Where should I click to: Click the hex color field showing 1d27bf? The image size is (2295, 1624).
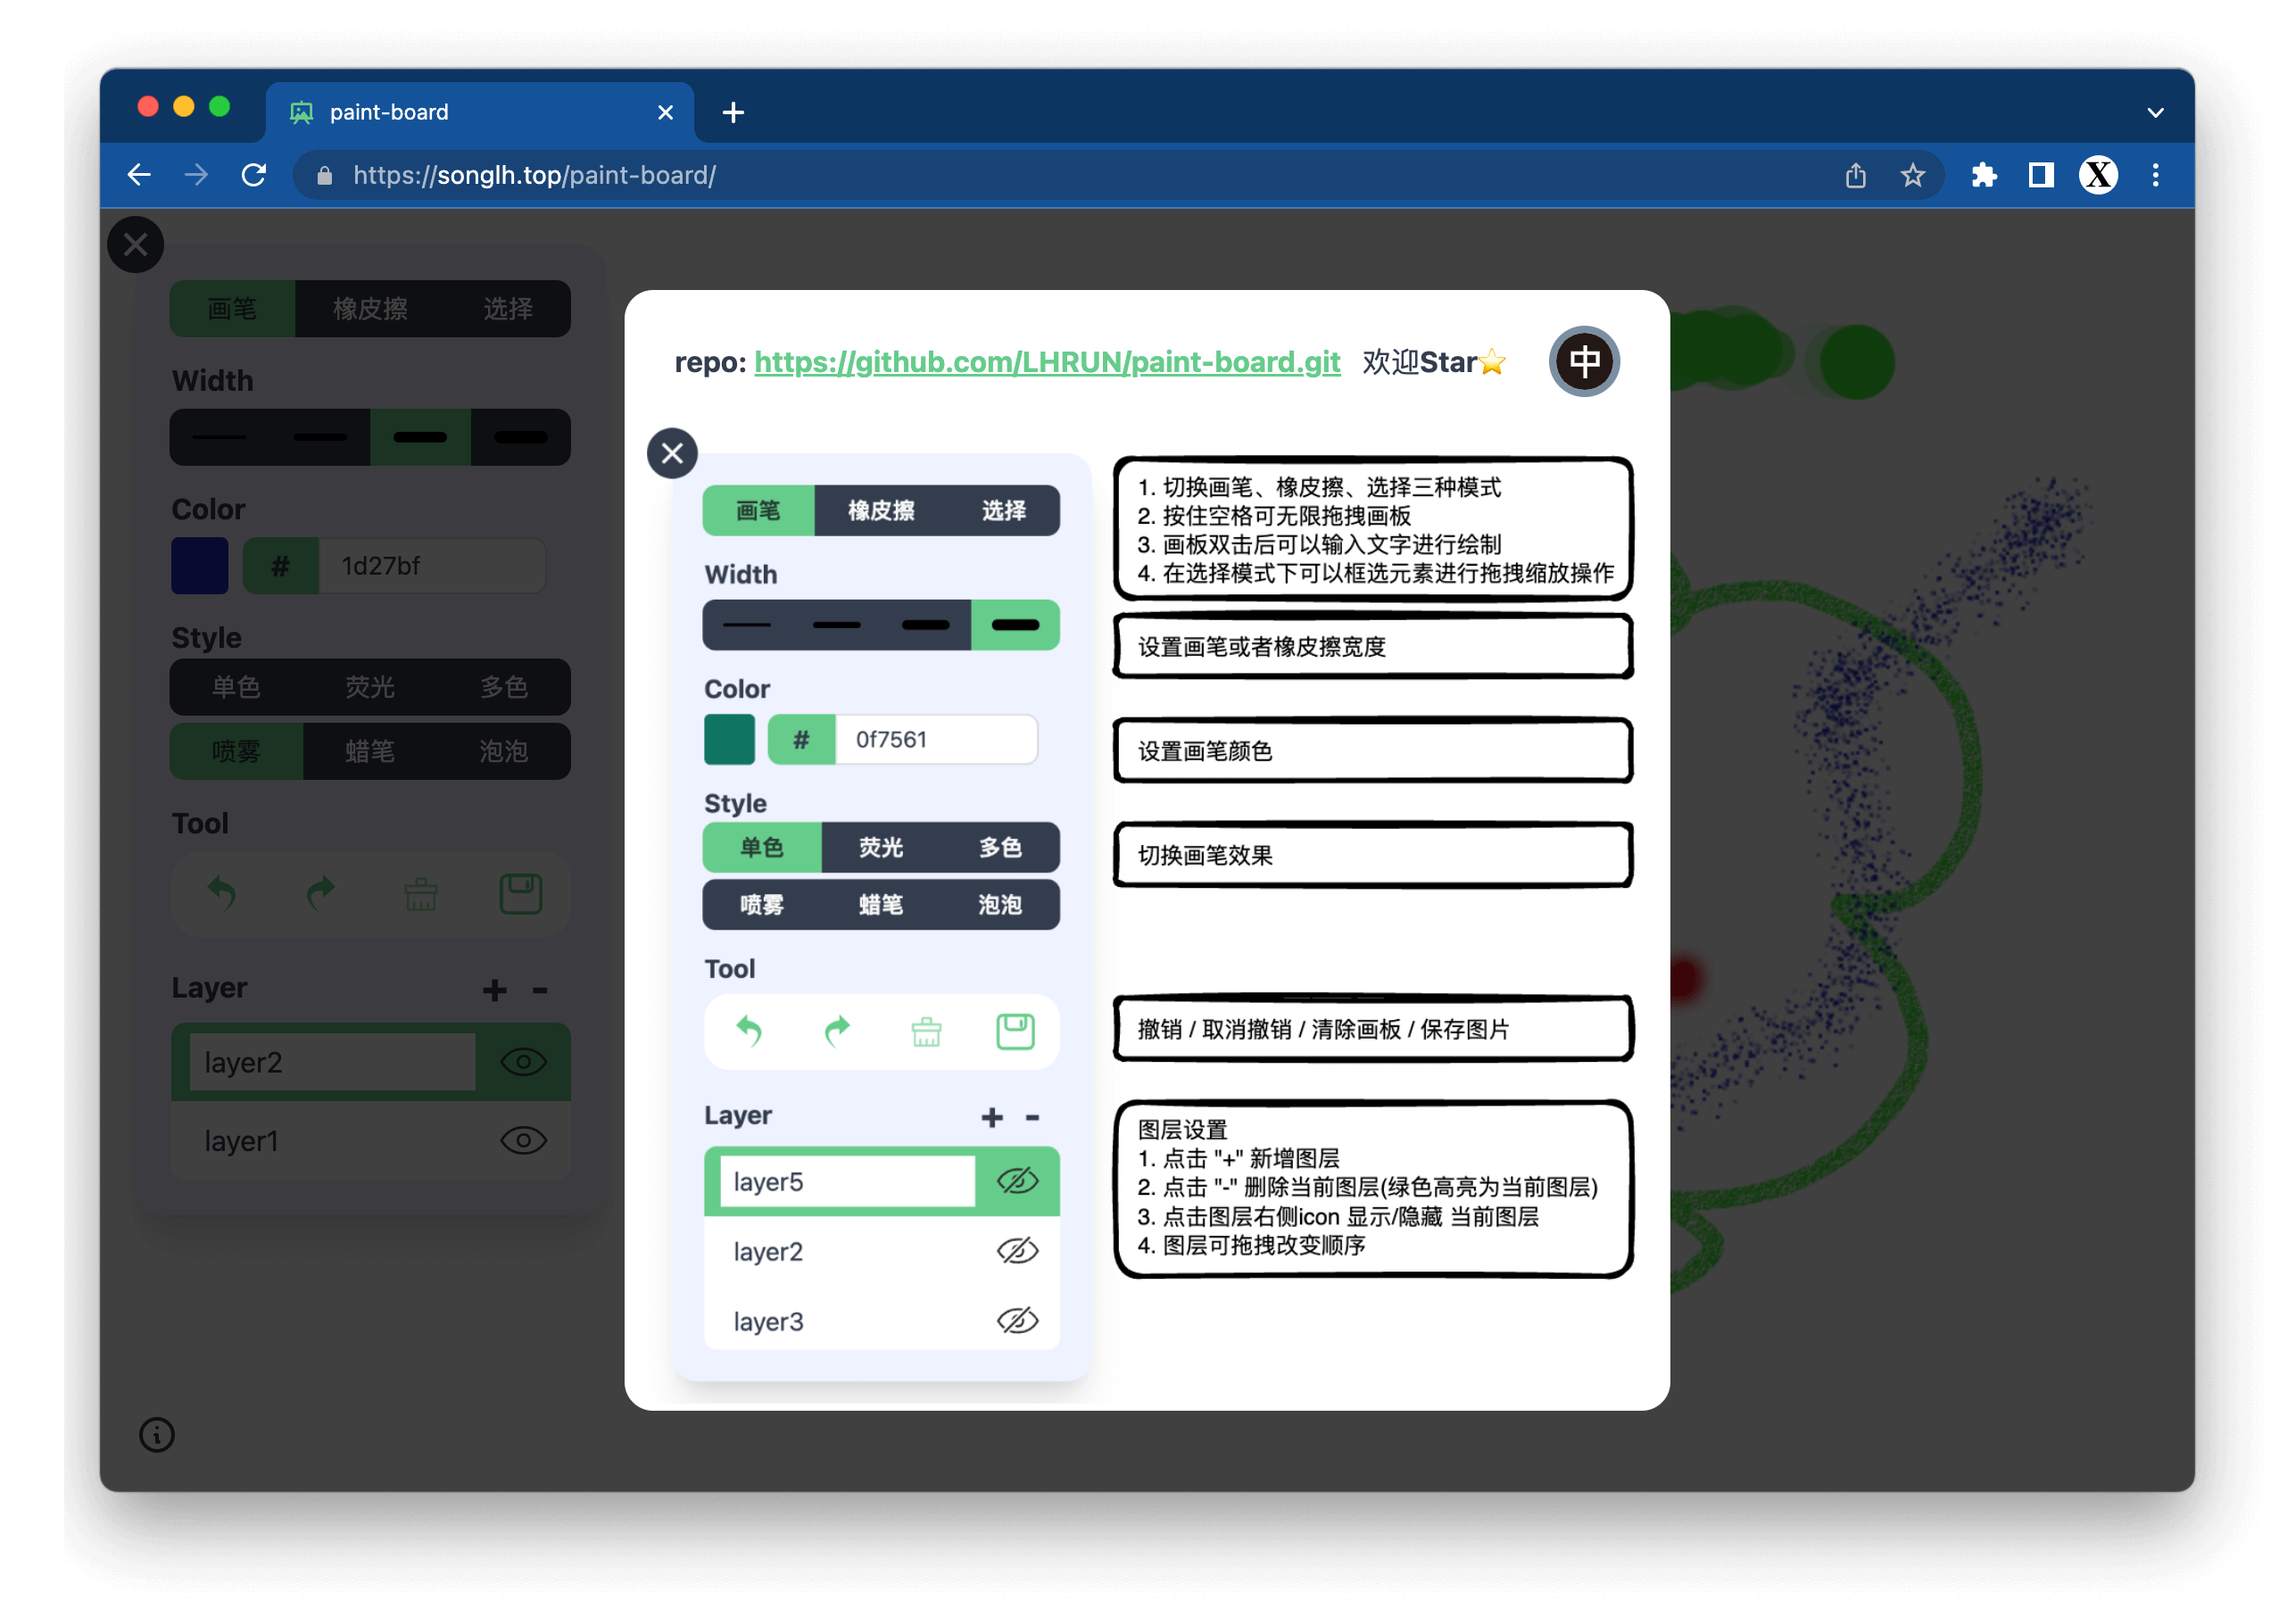pos(431,566)
